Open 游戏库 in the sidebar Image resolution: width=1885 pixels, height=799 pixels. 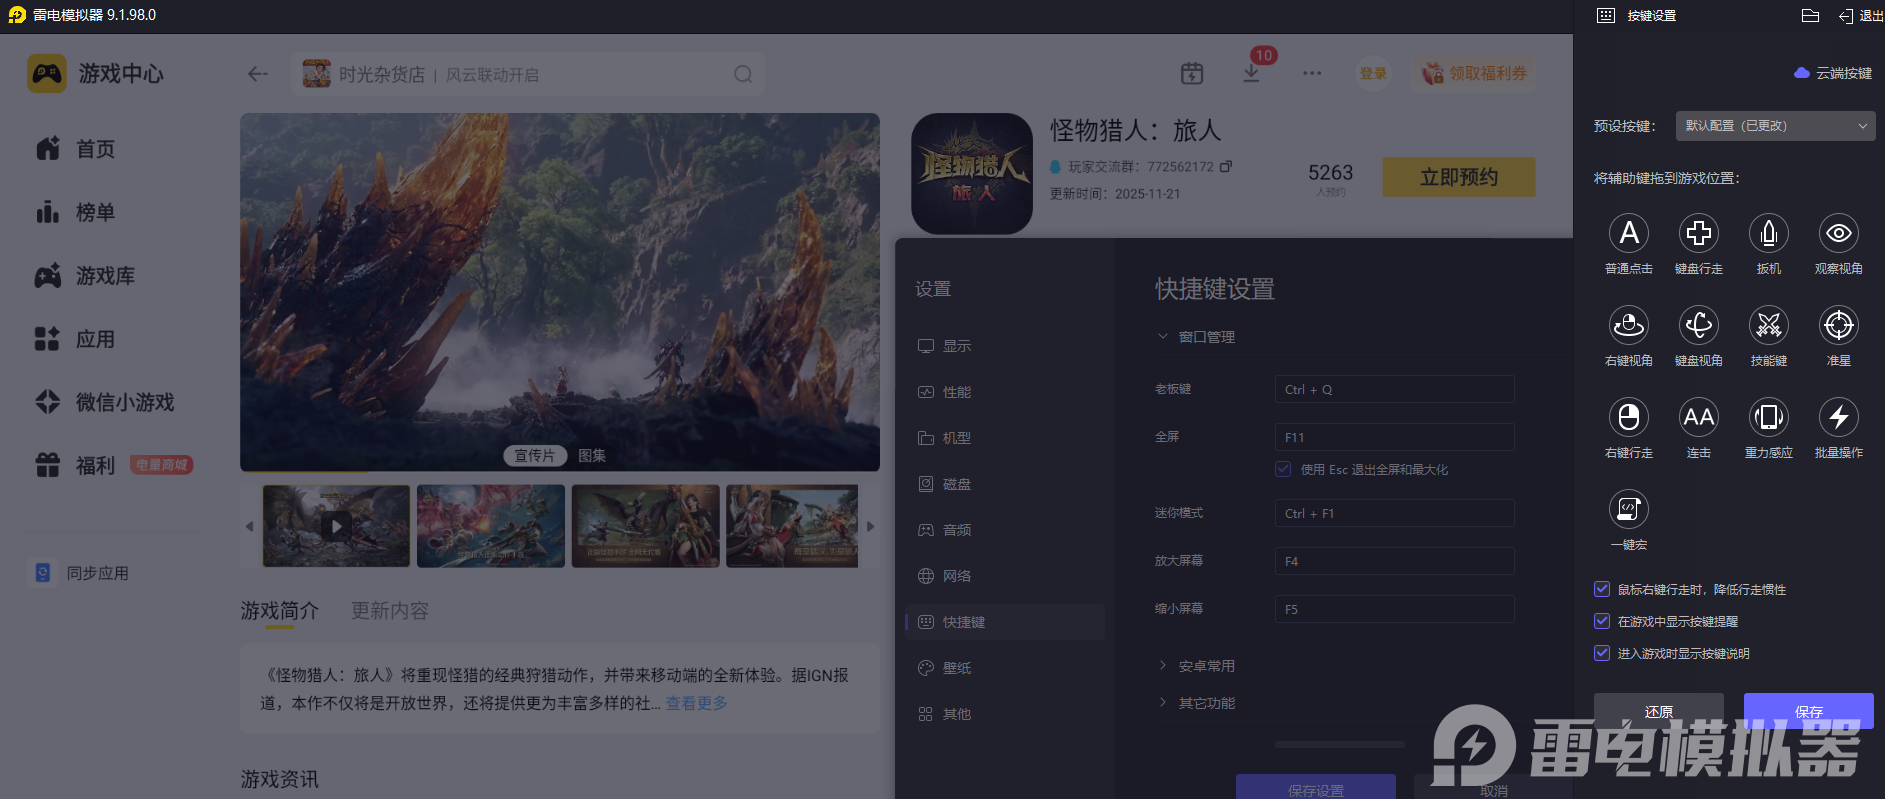pos(85,276)
